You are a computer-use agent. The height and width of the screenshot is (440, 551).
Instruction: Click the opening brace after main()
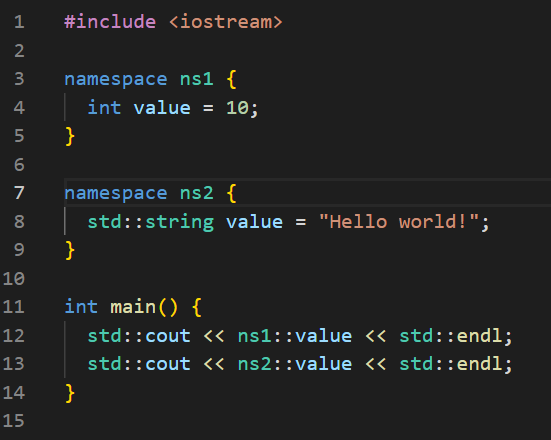[x=197, y=307]
